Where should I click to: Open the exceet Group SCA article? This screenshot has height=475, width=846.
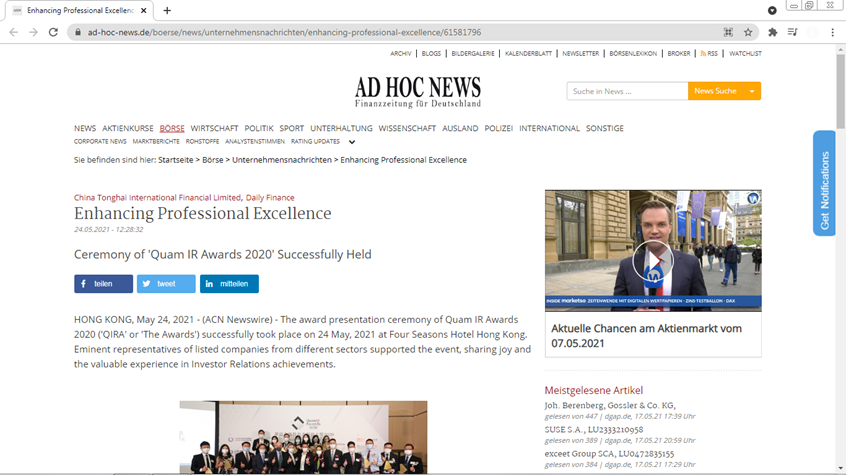pos(609,454)
